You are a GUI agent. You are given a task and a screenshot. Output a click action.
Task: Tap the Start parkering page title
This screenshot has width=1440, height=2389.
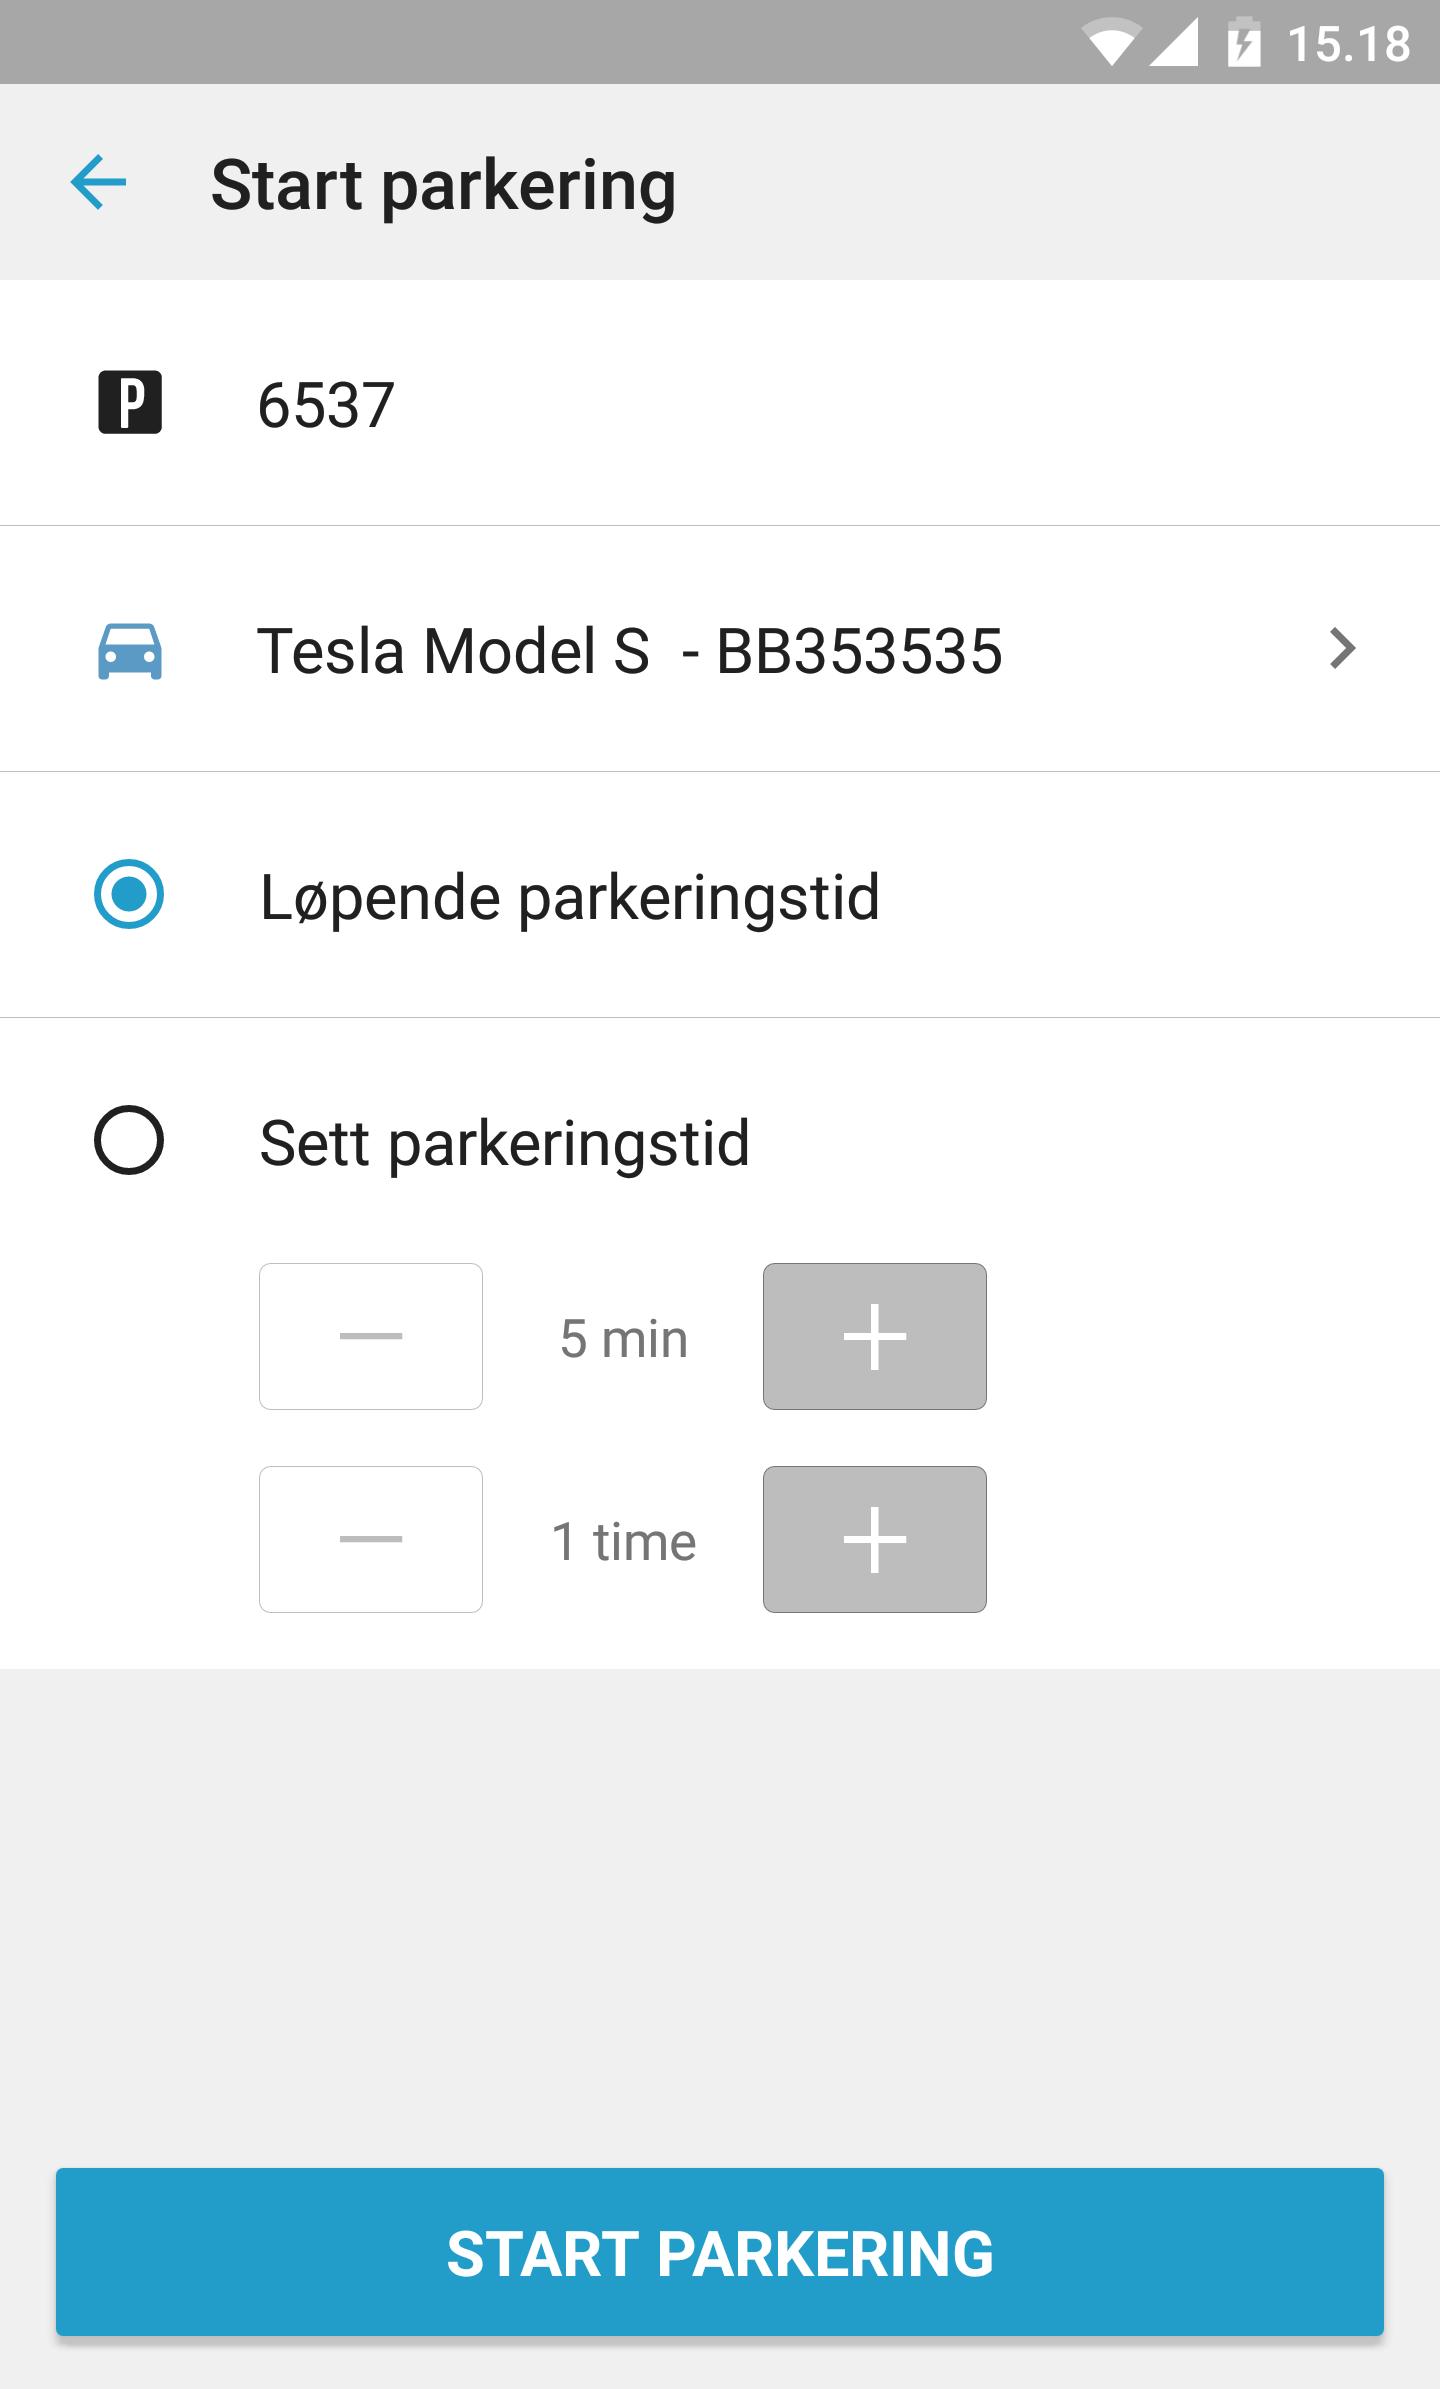pyautogui.click(x=443, y=185)
